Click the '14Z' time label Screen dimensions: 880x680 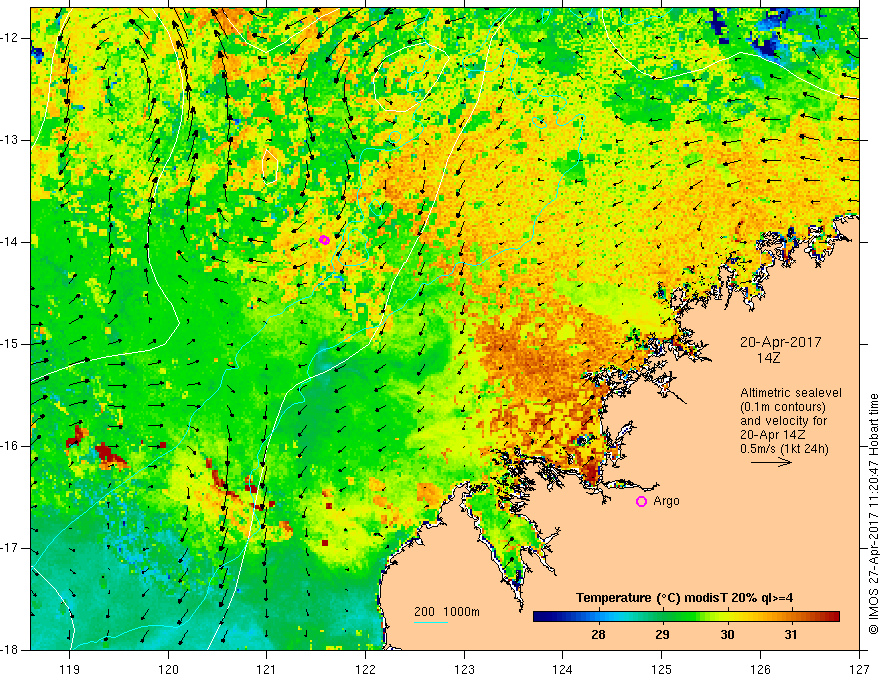point(768,358)
